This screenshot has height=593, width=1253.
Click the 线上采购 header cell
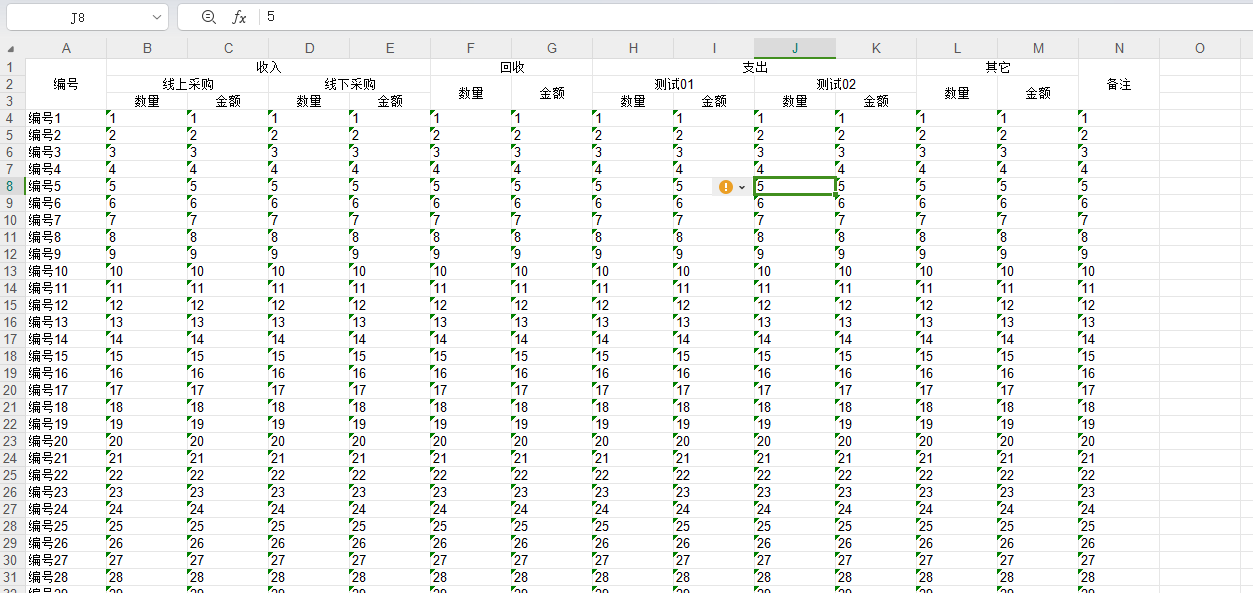188,84
